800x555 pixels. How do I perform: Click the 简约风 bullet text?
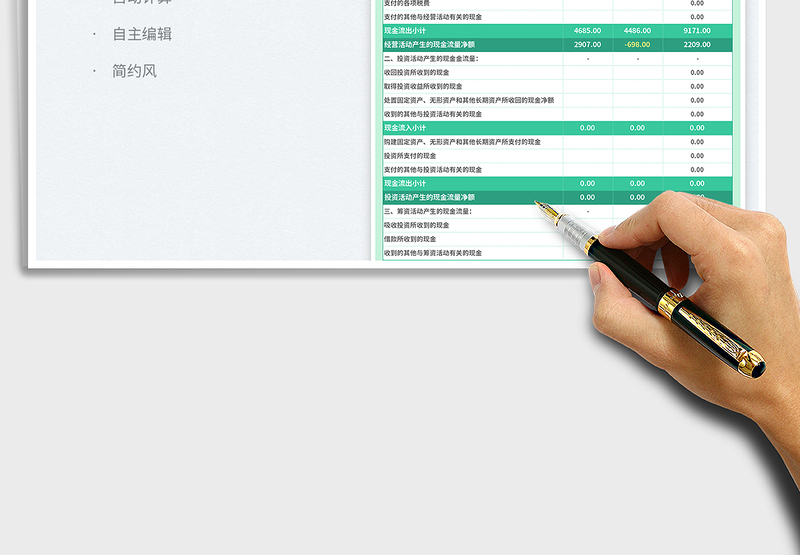134,71
